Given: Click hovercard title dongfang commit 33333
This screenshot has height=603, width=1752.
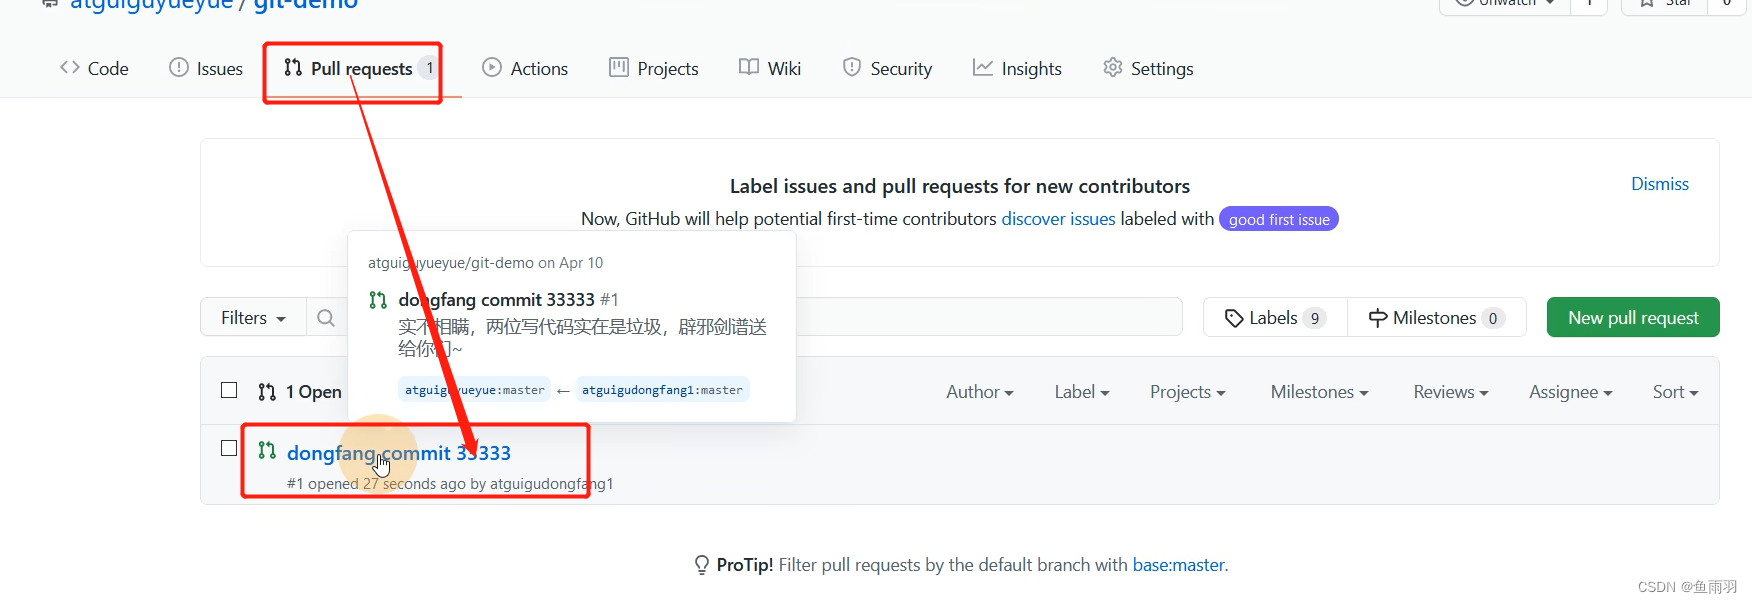Looking at the screenshot, I should pos(497,299).
